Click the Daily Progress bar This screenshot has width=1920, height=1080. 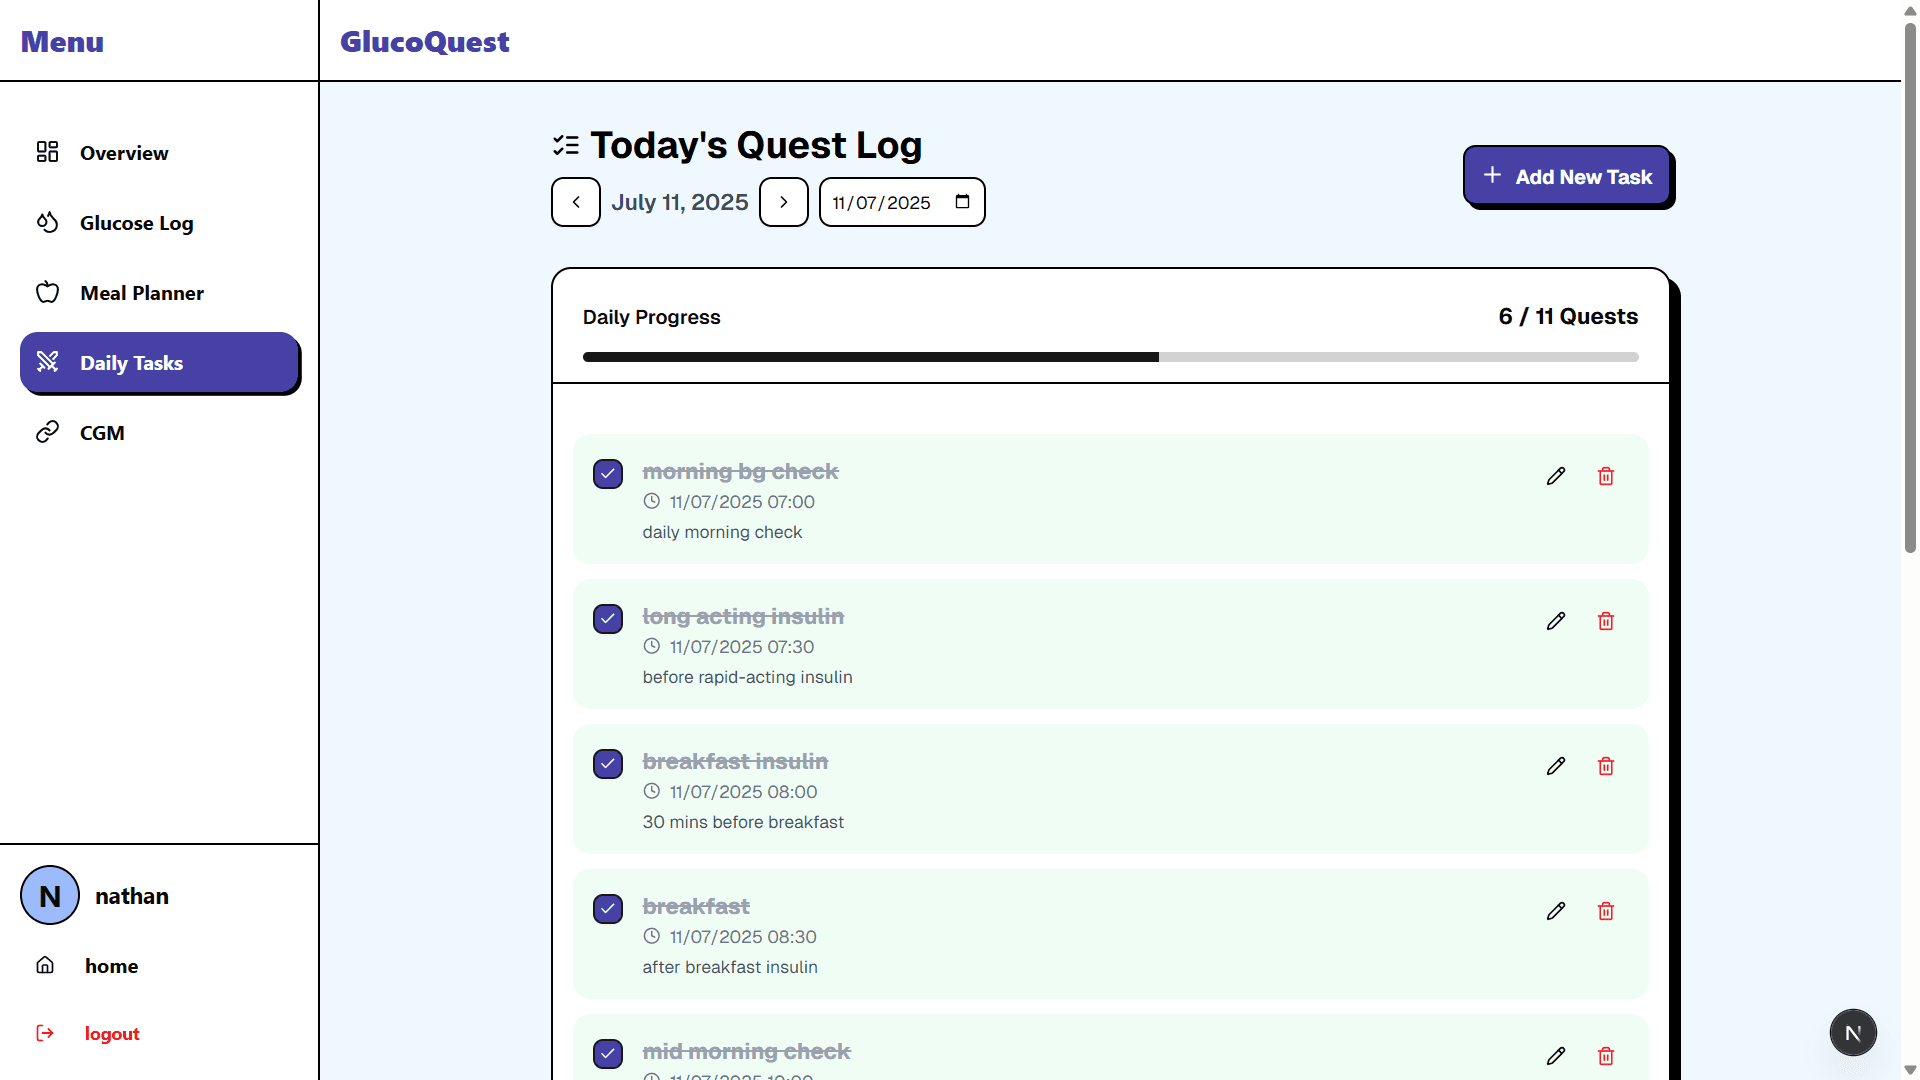(1110, 356)
